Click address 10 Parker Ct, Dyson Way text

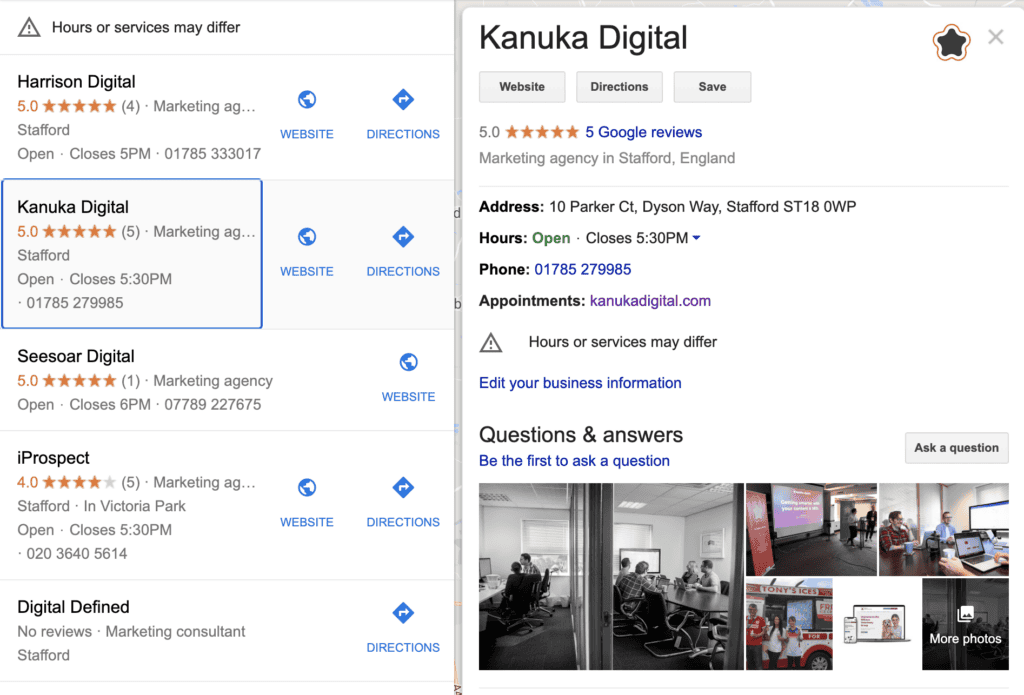702,206
